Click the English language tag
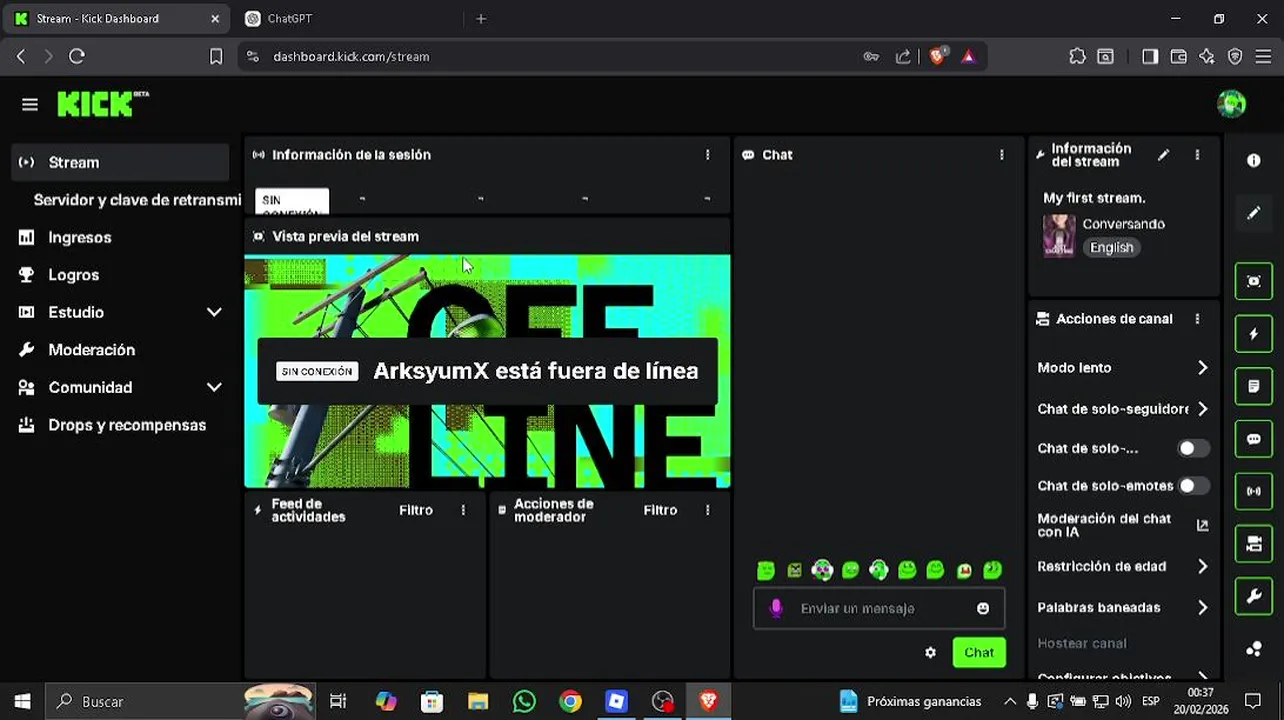 click(1112, 247)
